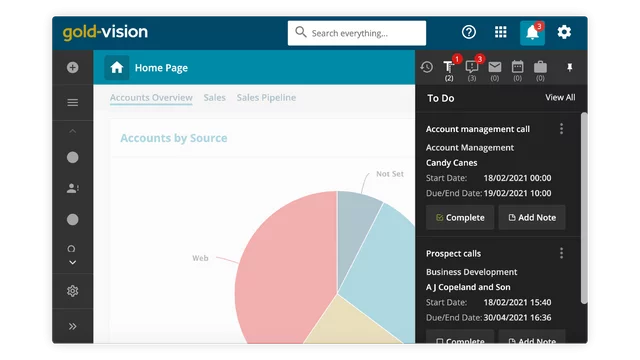Switch to the Sales Pipeline tab
The width and height of the screenshot is (640, 360).
(x=267, y=98)
